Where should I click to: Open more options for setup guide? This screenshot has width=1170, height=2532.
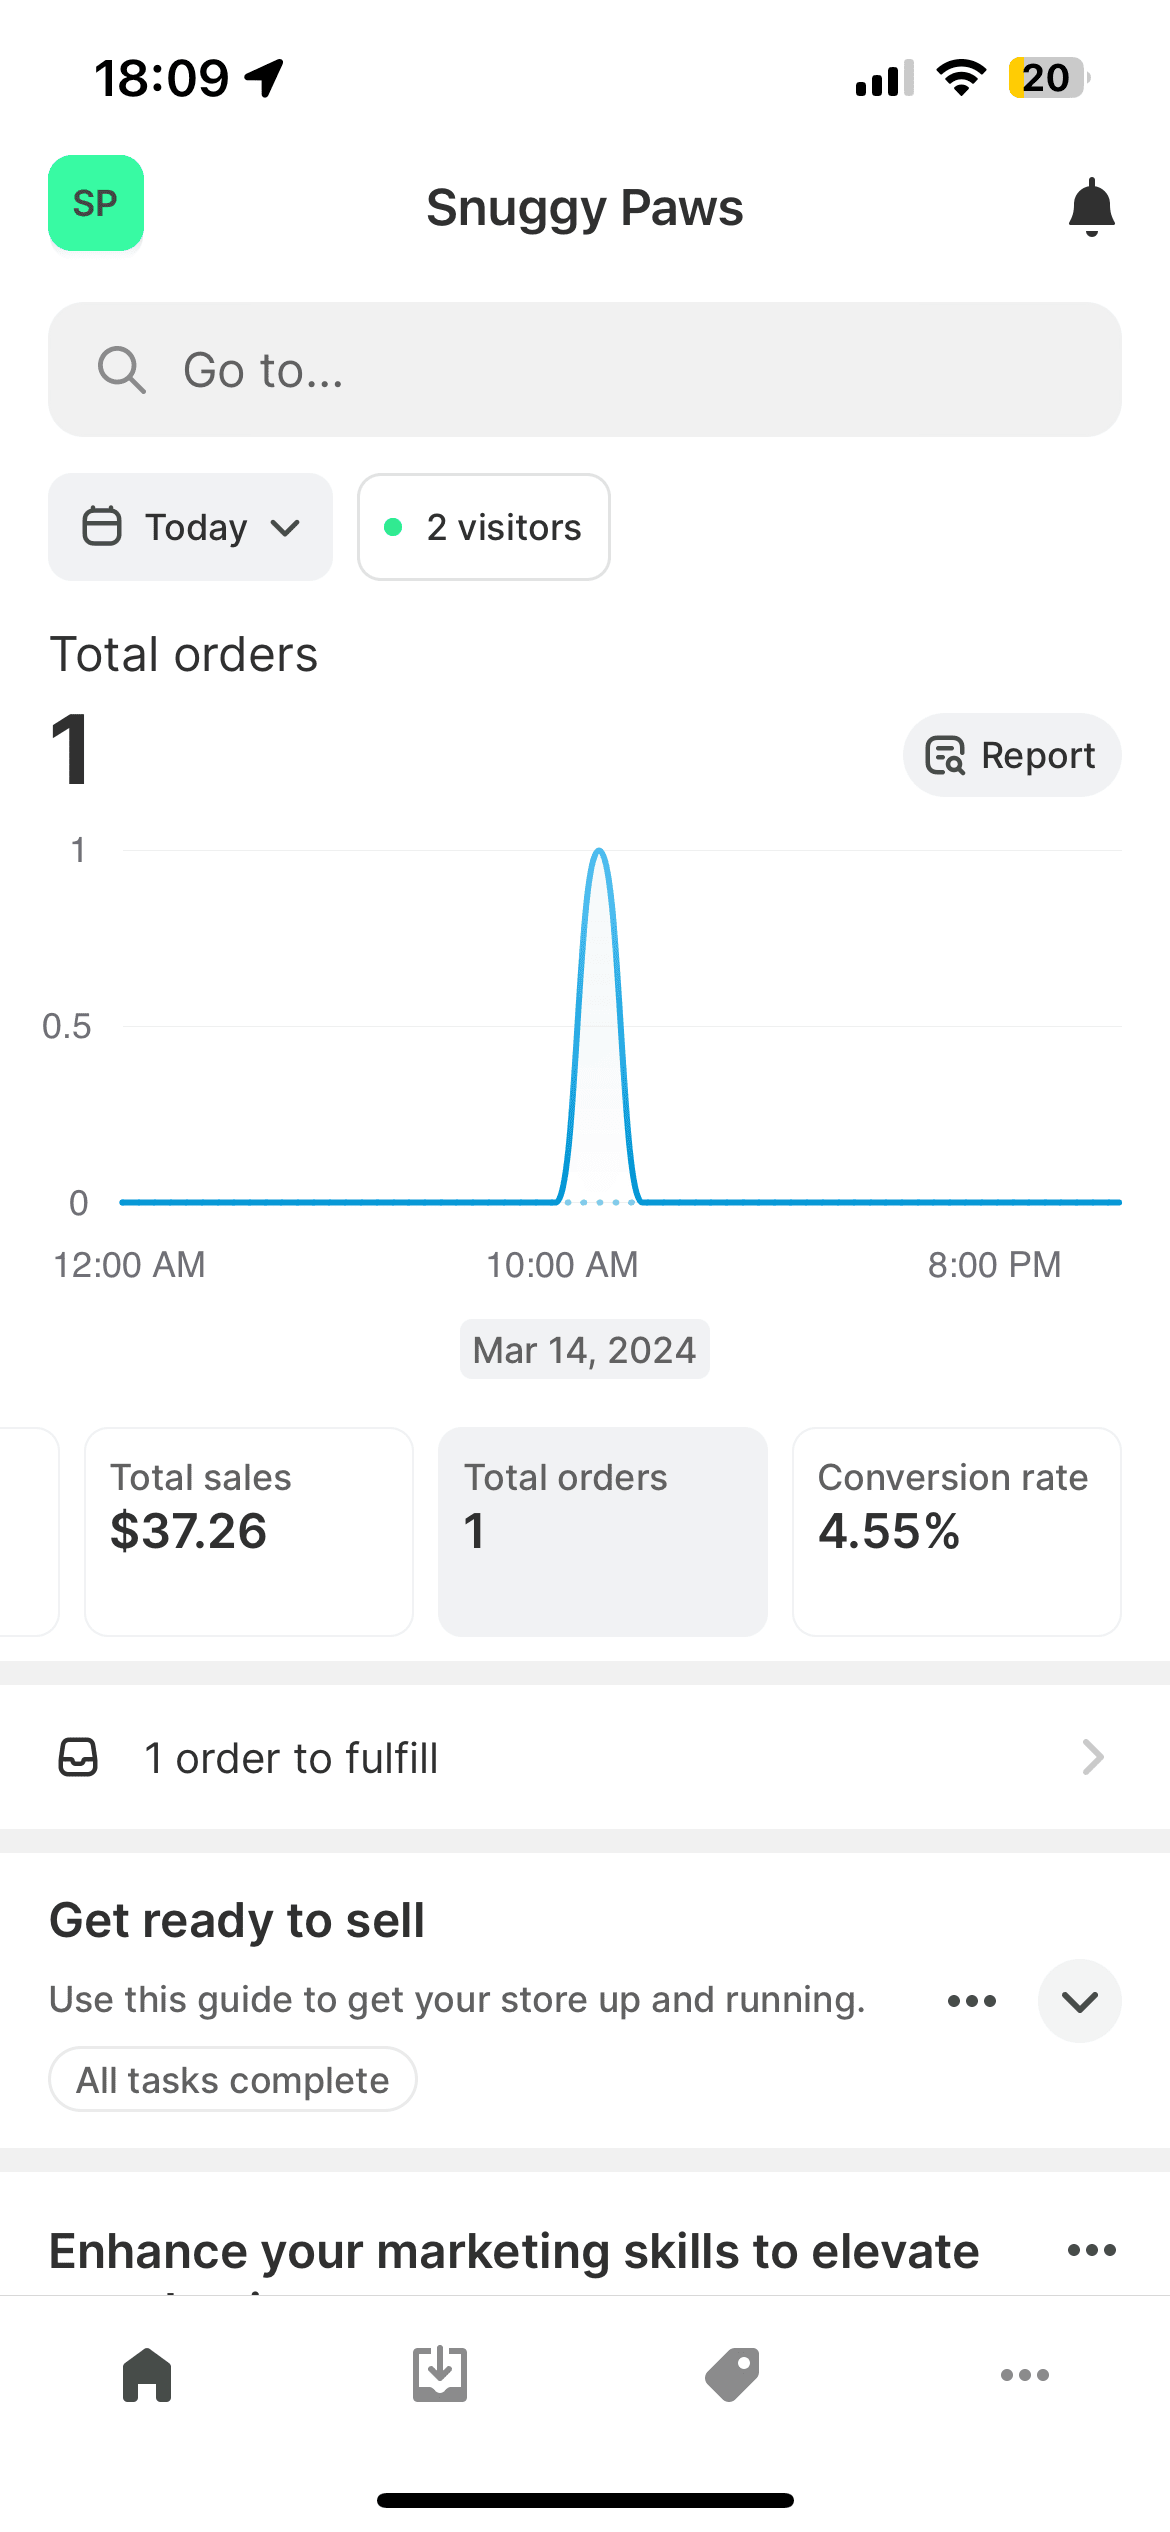(x=972, y=2001)
